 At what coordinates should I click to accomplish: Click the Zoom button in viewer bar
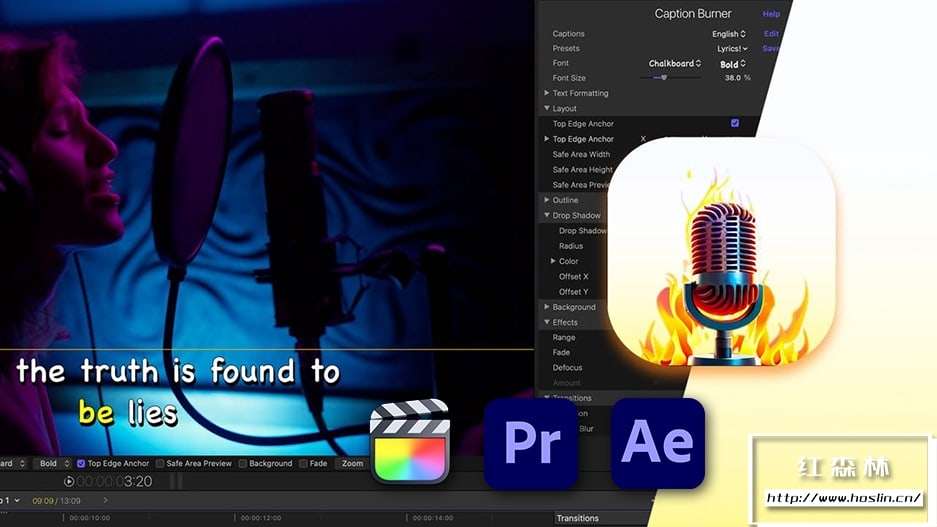pyautogui.click(x=353, y=464)
